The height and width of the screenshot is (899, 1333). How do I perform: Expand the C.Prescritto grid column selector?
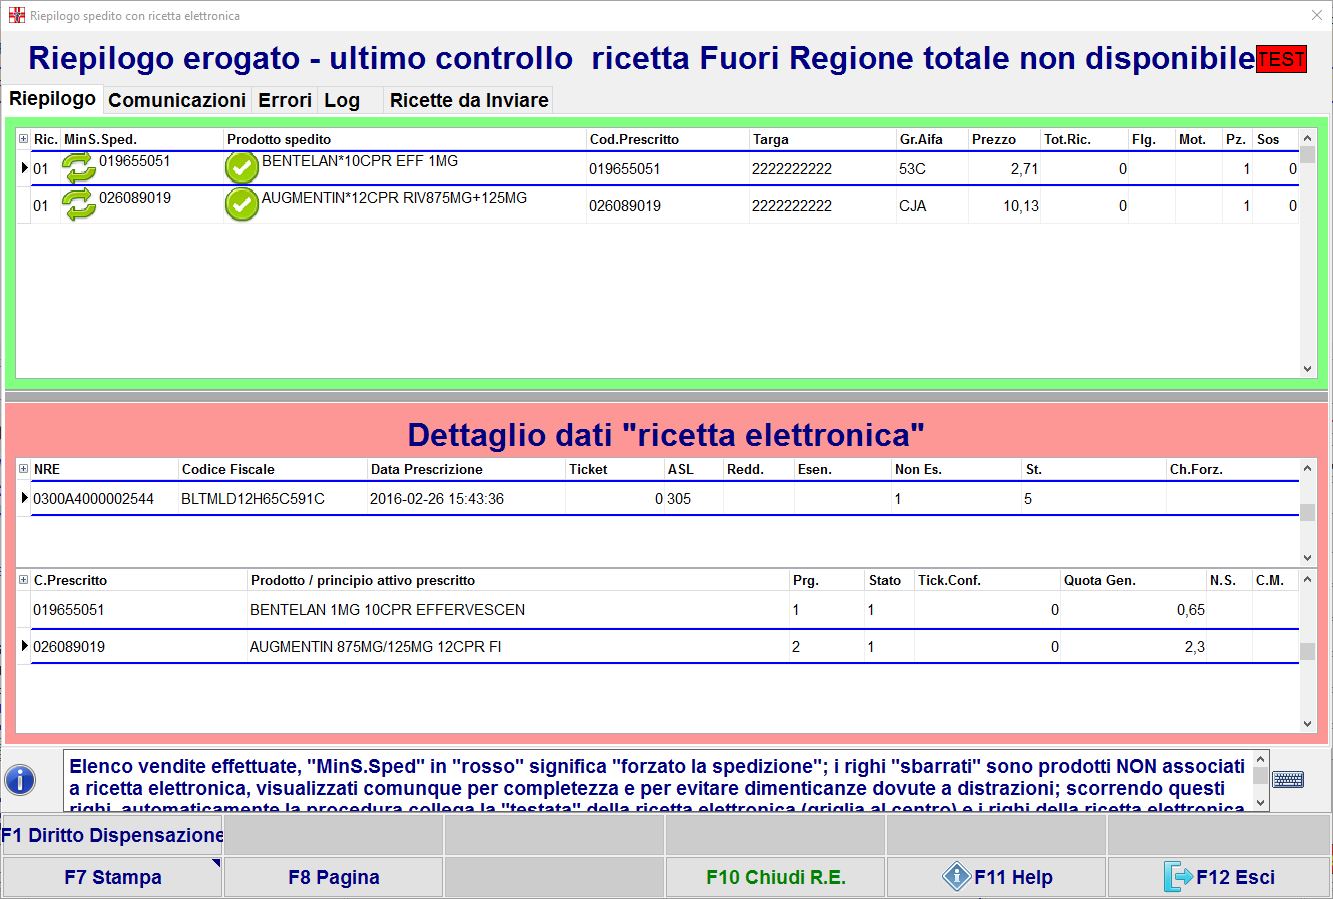23,580
